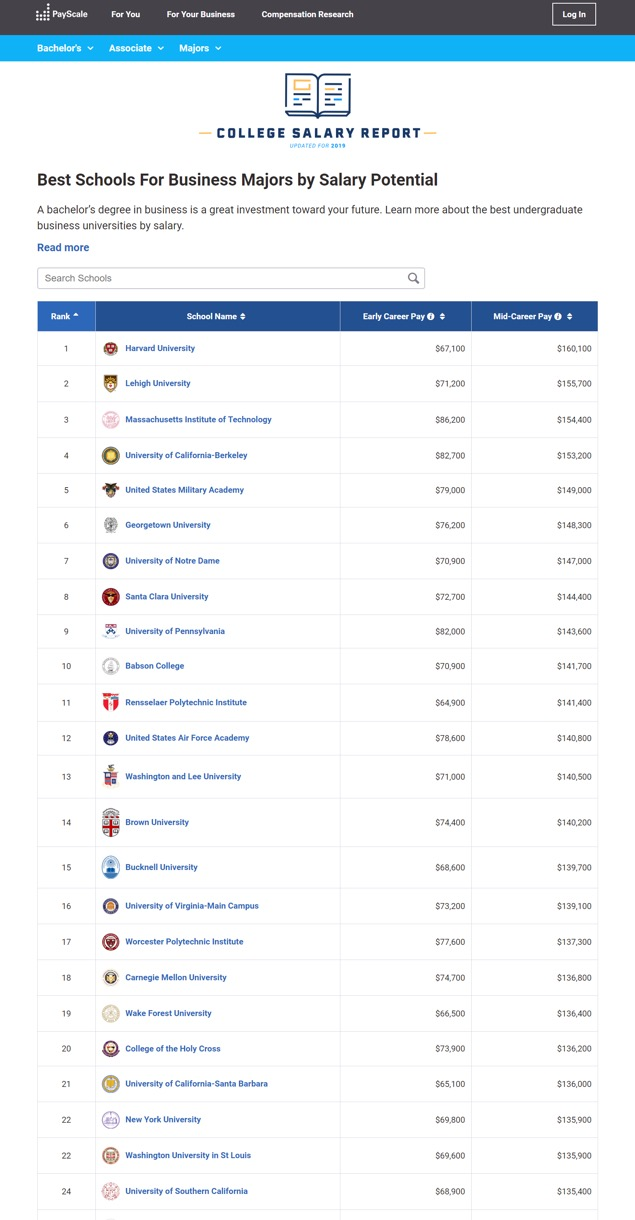Click the College Salary Report book logo

(x=317, y=95)
